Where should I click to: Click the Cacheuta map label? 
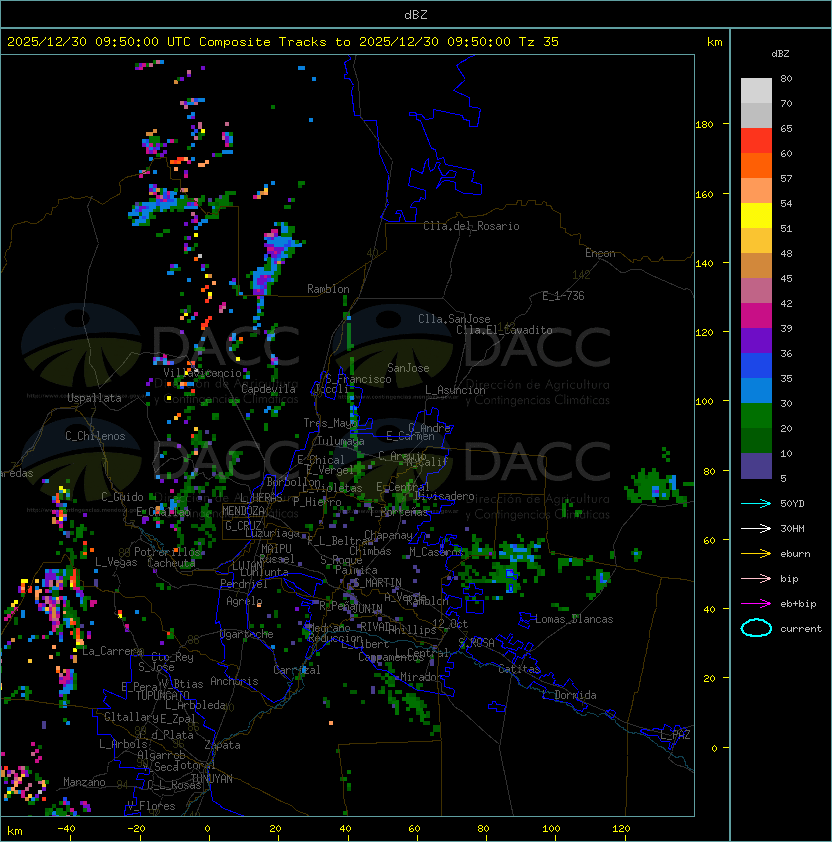(x=171, y=563)
